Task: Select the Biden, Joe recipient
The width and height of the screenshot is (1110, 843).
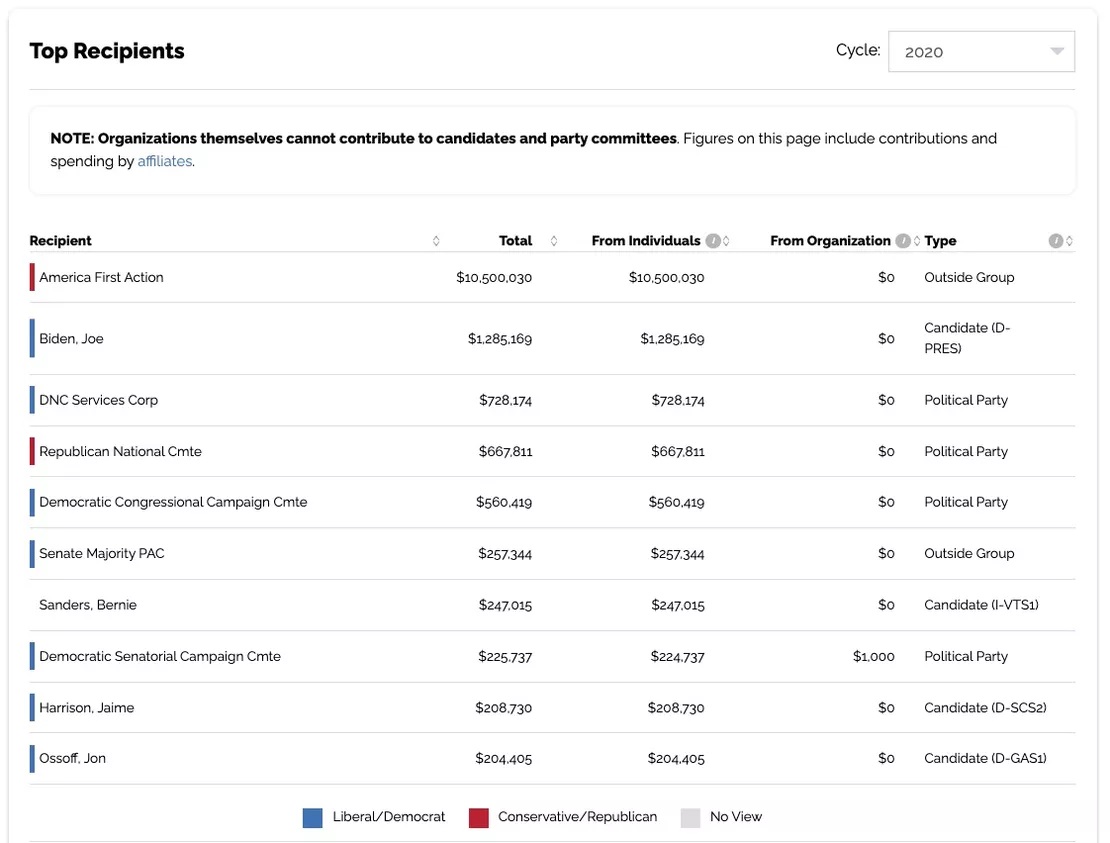Action: 71,338
